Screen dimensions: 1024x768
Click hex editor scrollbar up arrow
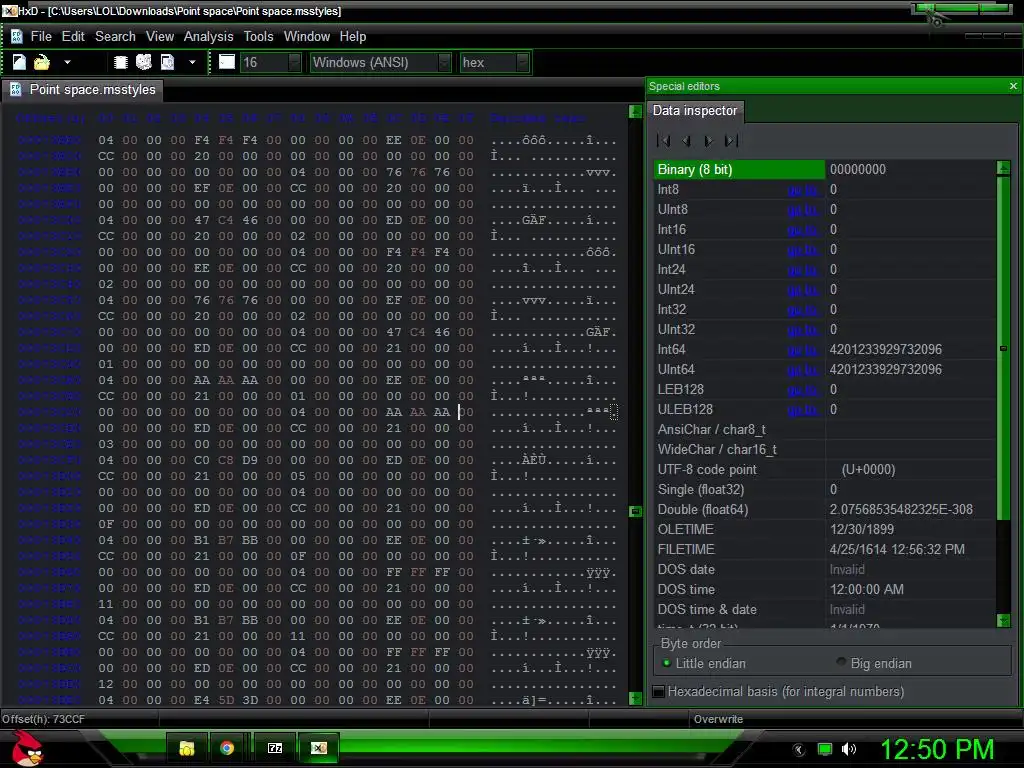pos(635,111)
